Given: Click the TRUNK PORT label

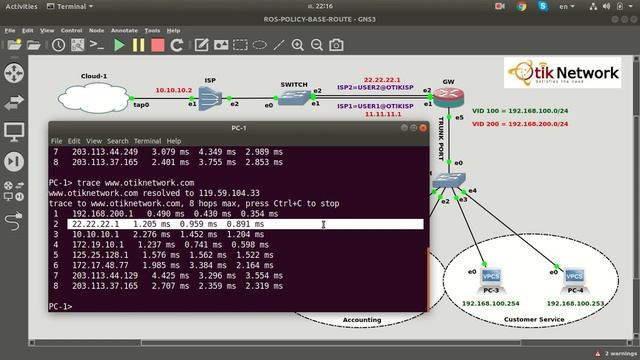Looking at the screenshot, I should 441,139.
